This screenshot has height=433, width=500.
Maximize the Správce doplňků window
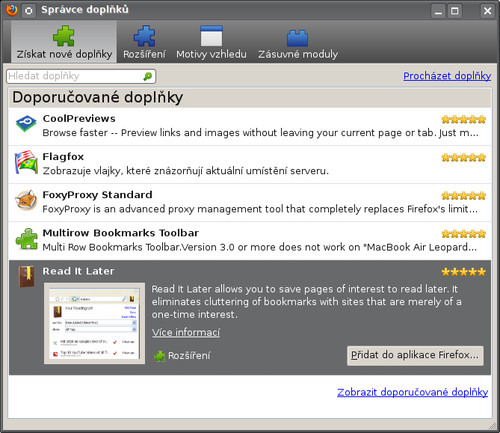click(455, 11)
